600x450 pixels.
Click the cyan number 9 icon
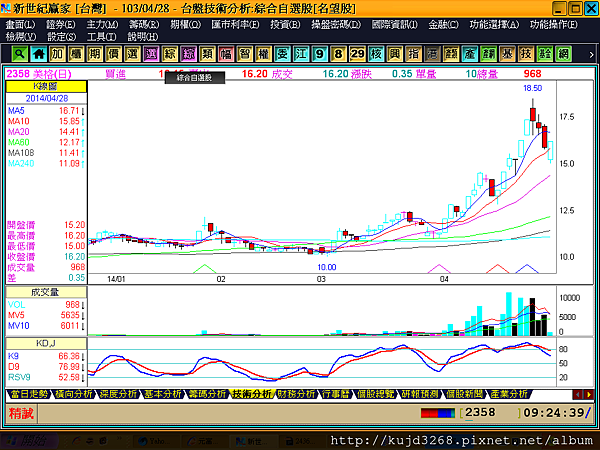tap(320, 54)
